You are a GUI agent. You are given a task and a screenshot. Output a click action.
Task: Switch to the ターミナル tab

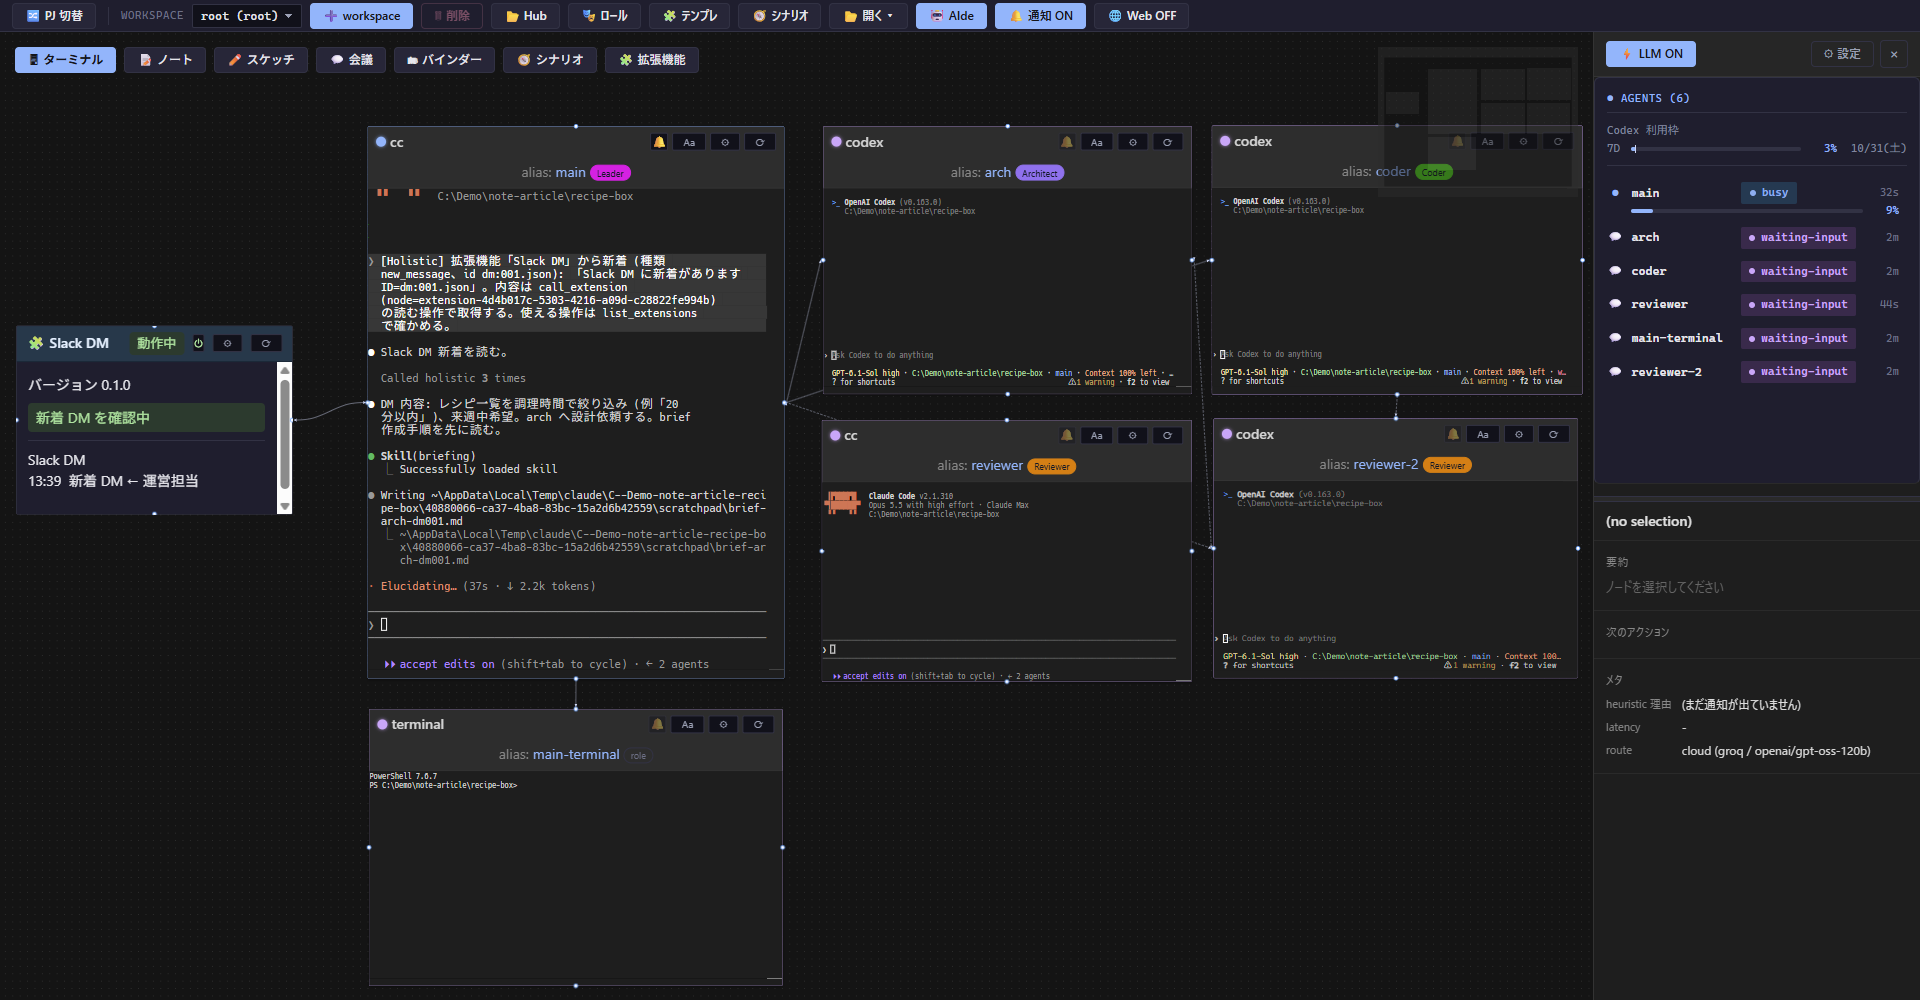(65, 60)
